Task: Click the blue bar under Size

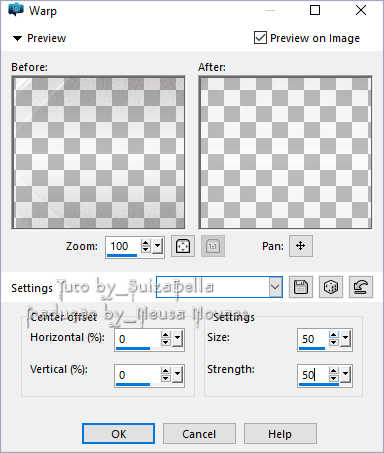Action: tap(312, 348)
